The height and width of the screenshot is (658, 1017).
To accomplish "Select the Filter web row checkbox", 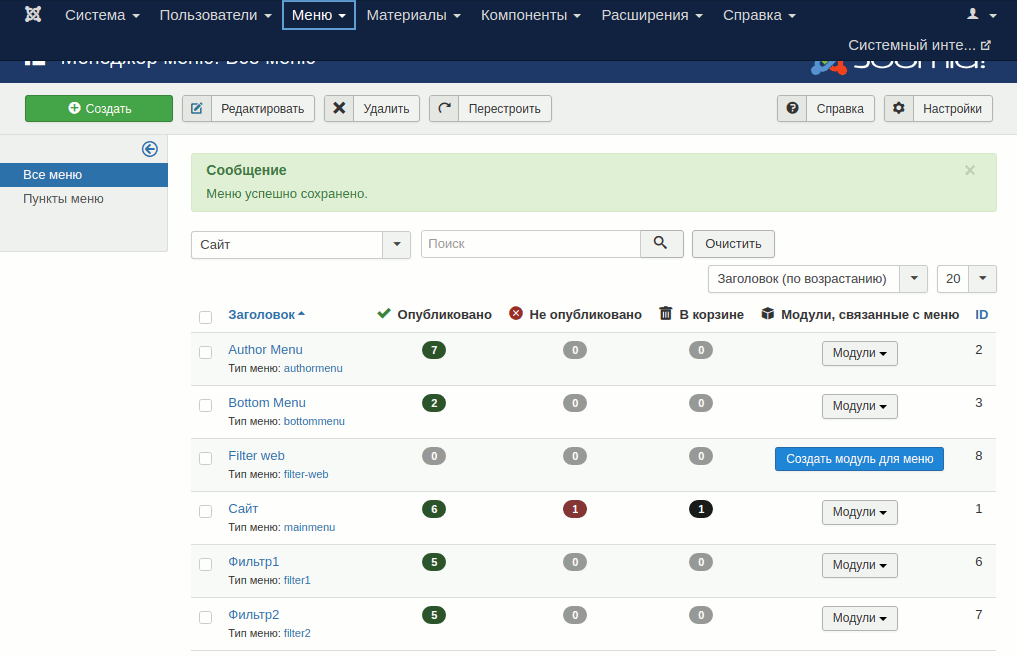I will (x=206, y=459).
